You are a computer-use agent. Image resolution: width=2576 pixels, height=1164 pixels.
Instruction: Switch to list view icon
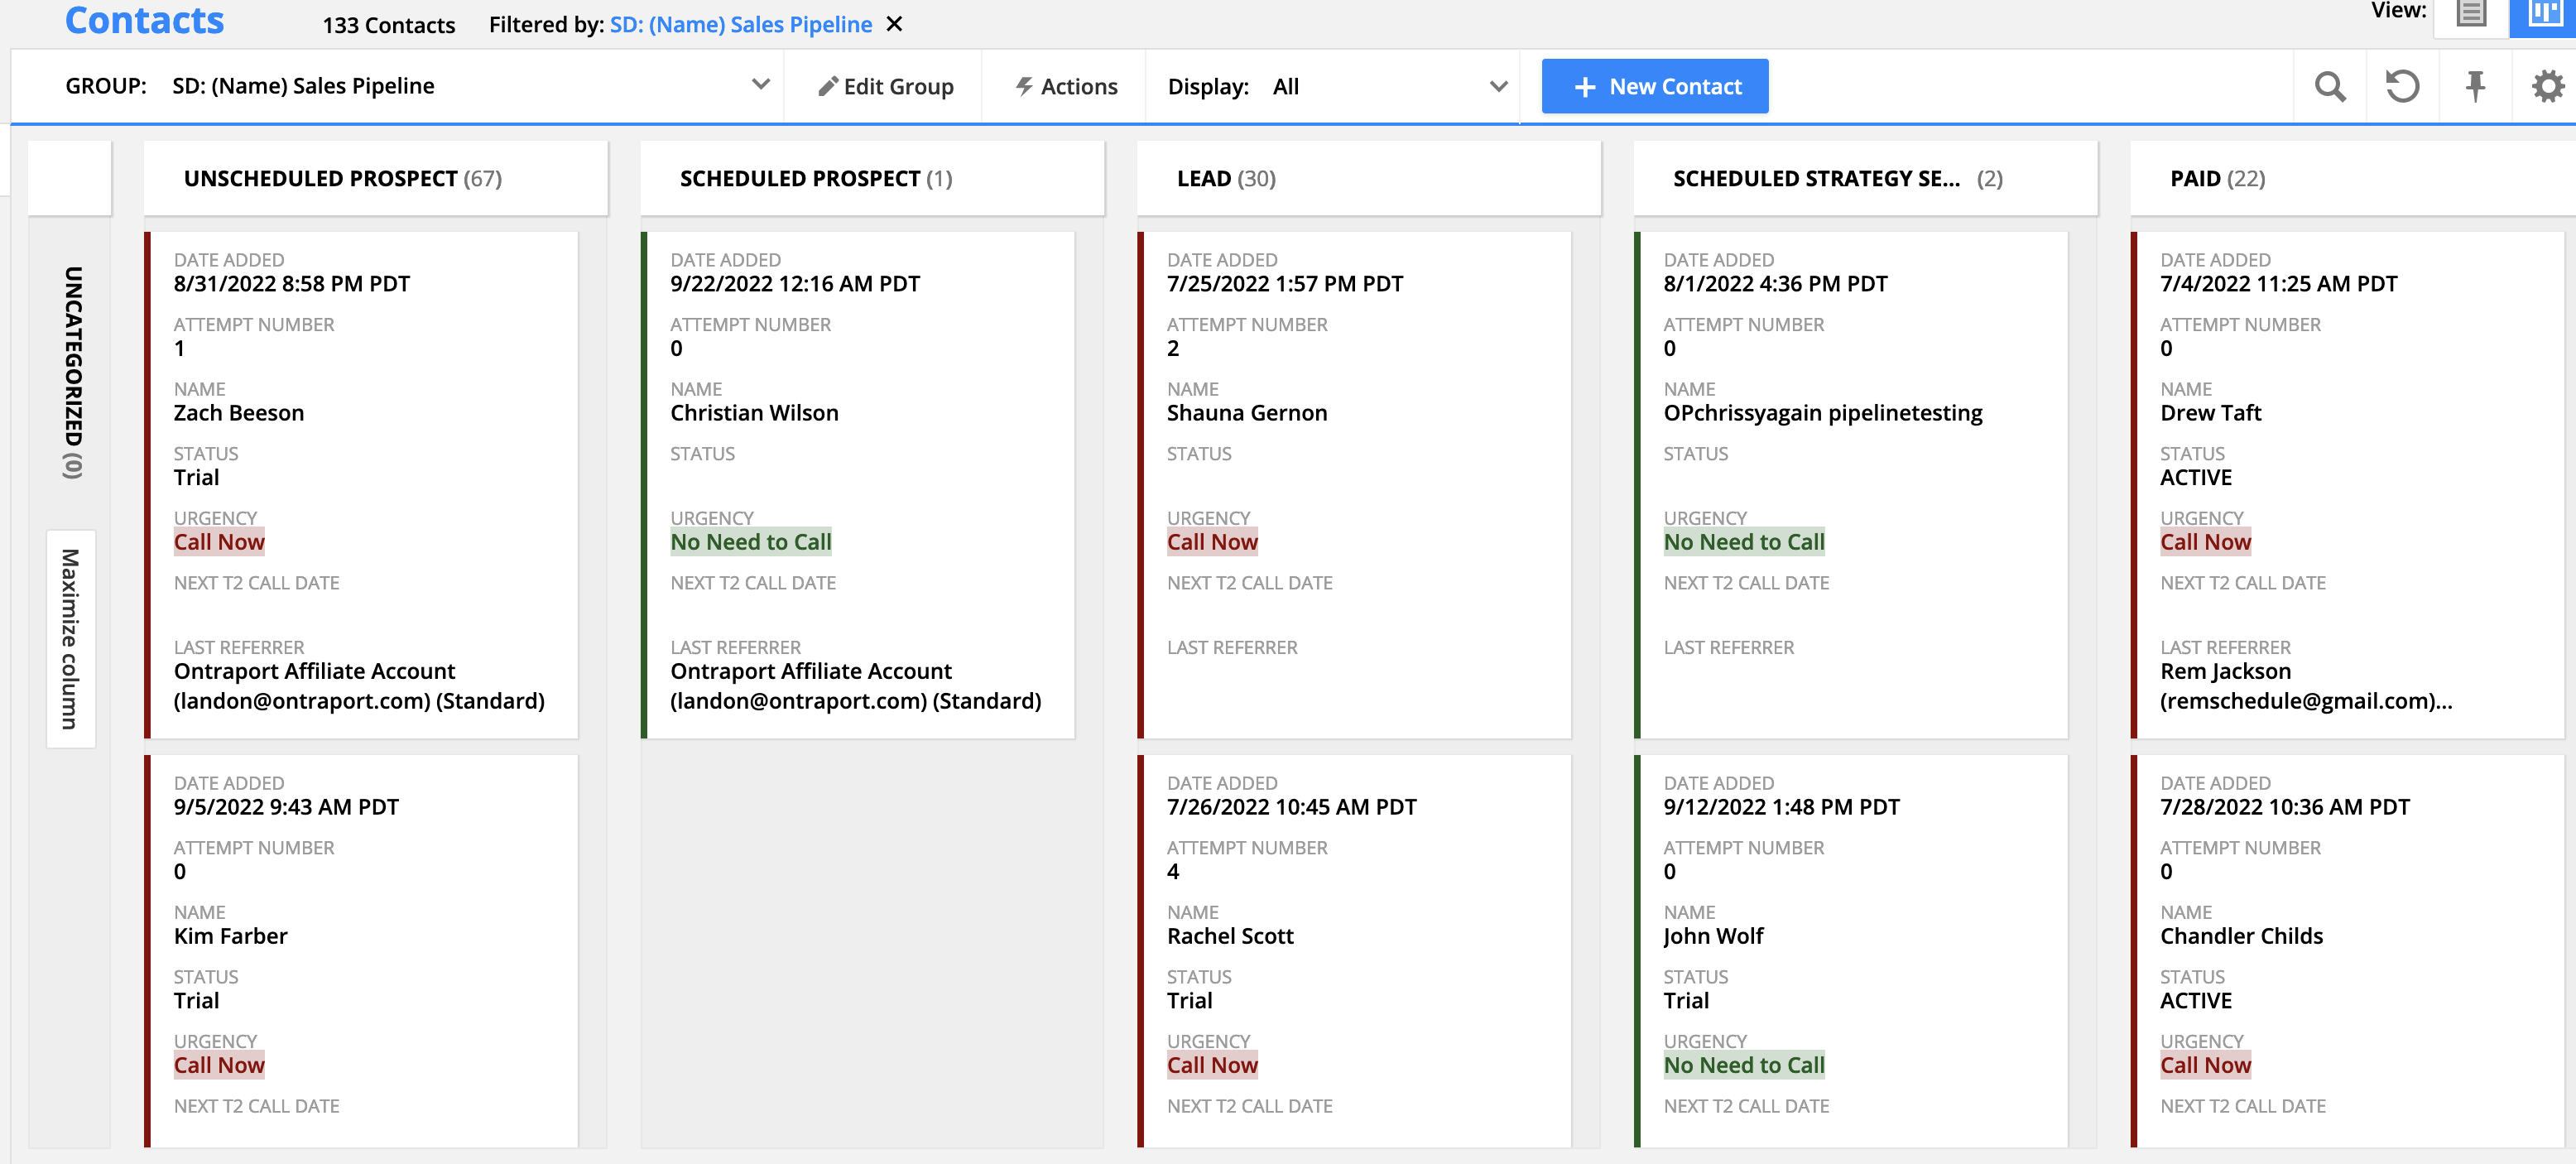pyautogui.click(x=2471, y=14)
